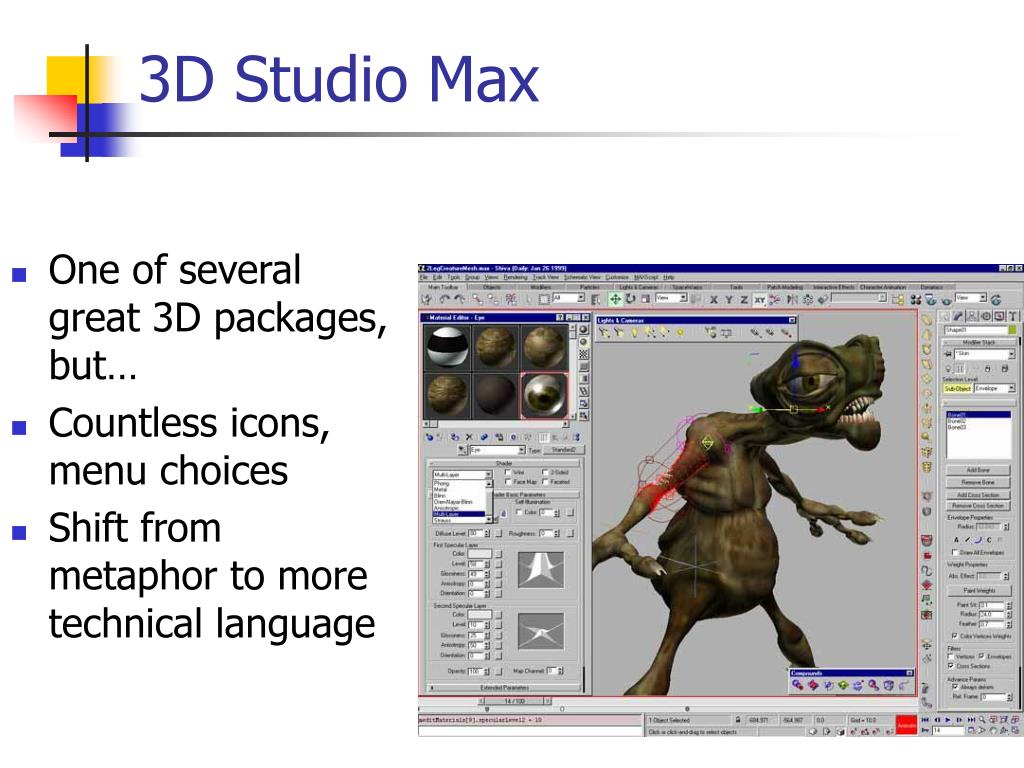Click Delete (X) icon in Material Editor

[x=469, y=437]
